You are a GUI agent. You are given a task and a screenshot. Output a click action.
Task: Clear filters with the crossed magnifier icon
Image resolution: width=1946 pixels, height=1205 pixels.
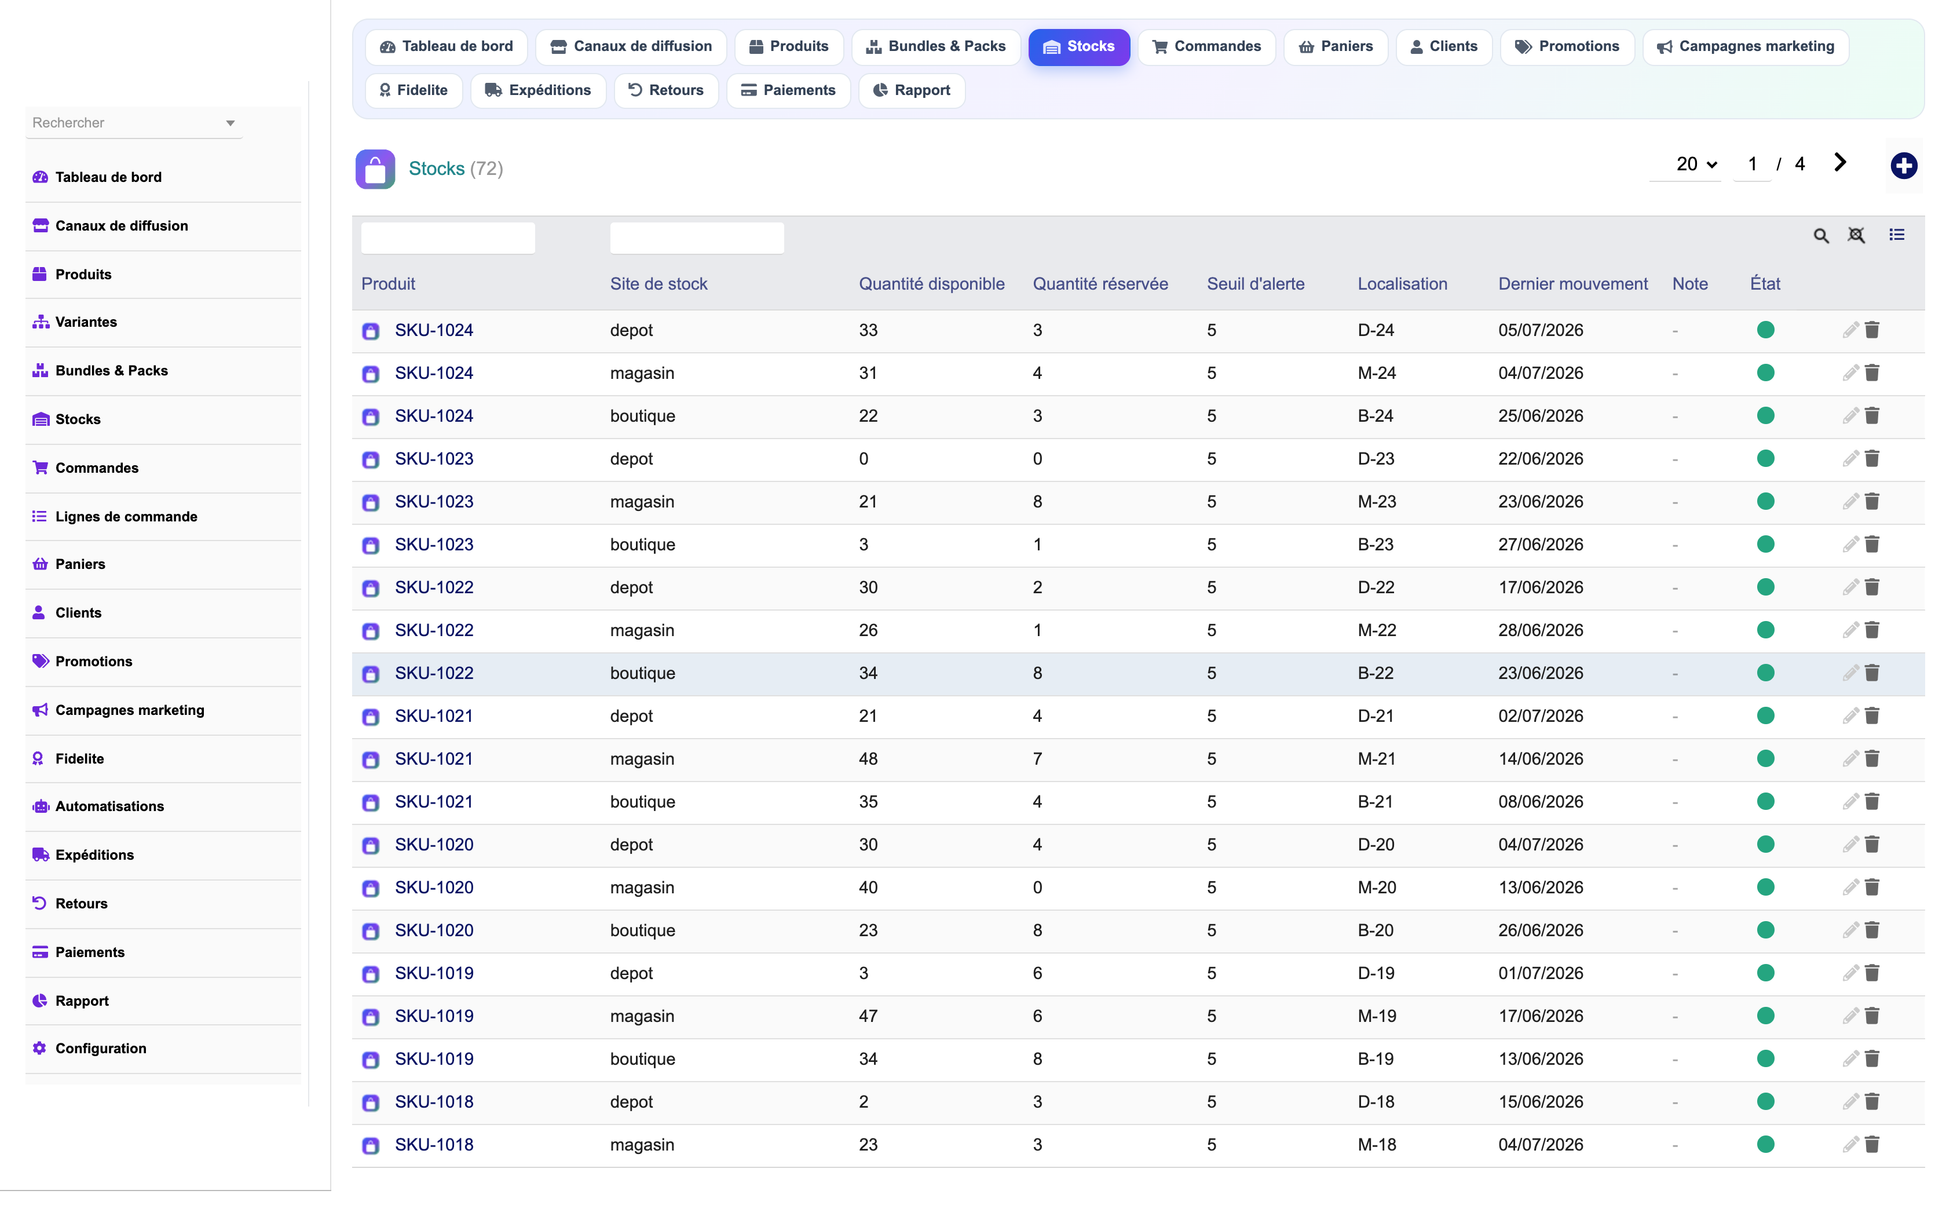click(x=1856, y=235)
